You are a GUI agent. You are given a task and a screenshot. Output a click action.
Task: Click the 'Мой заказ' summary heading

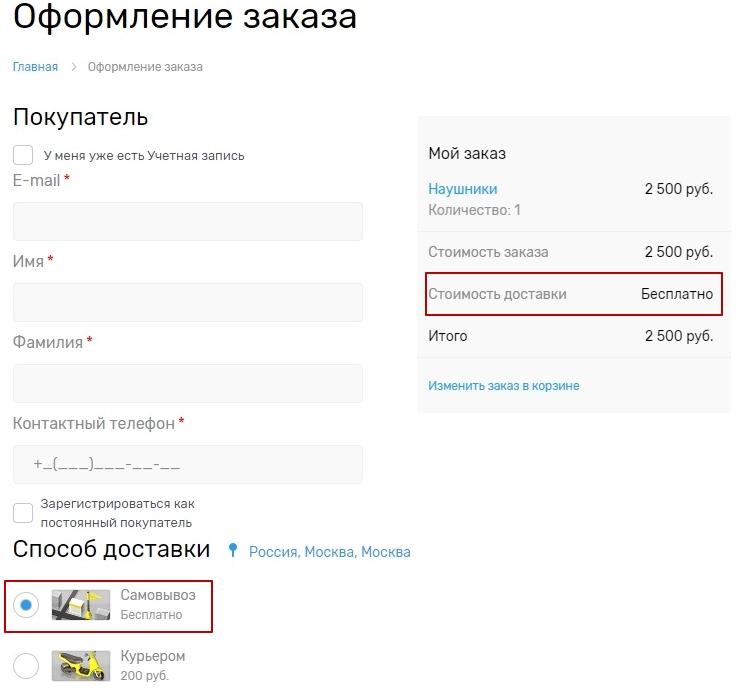[467, 153]
